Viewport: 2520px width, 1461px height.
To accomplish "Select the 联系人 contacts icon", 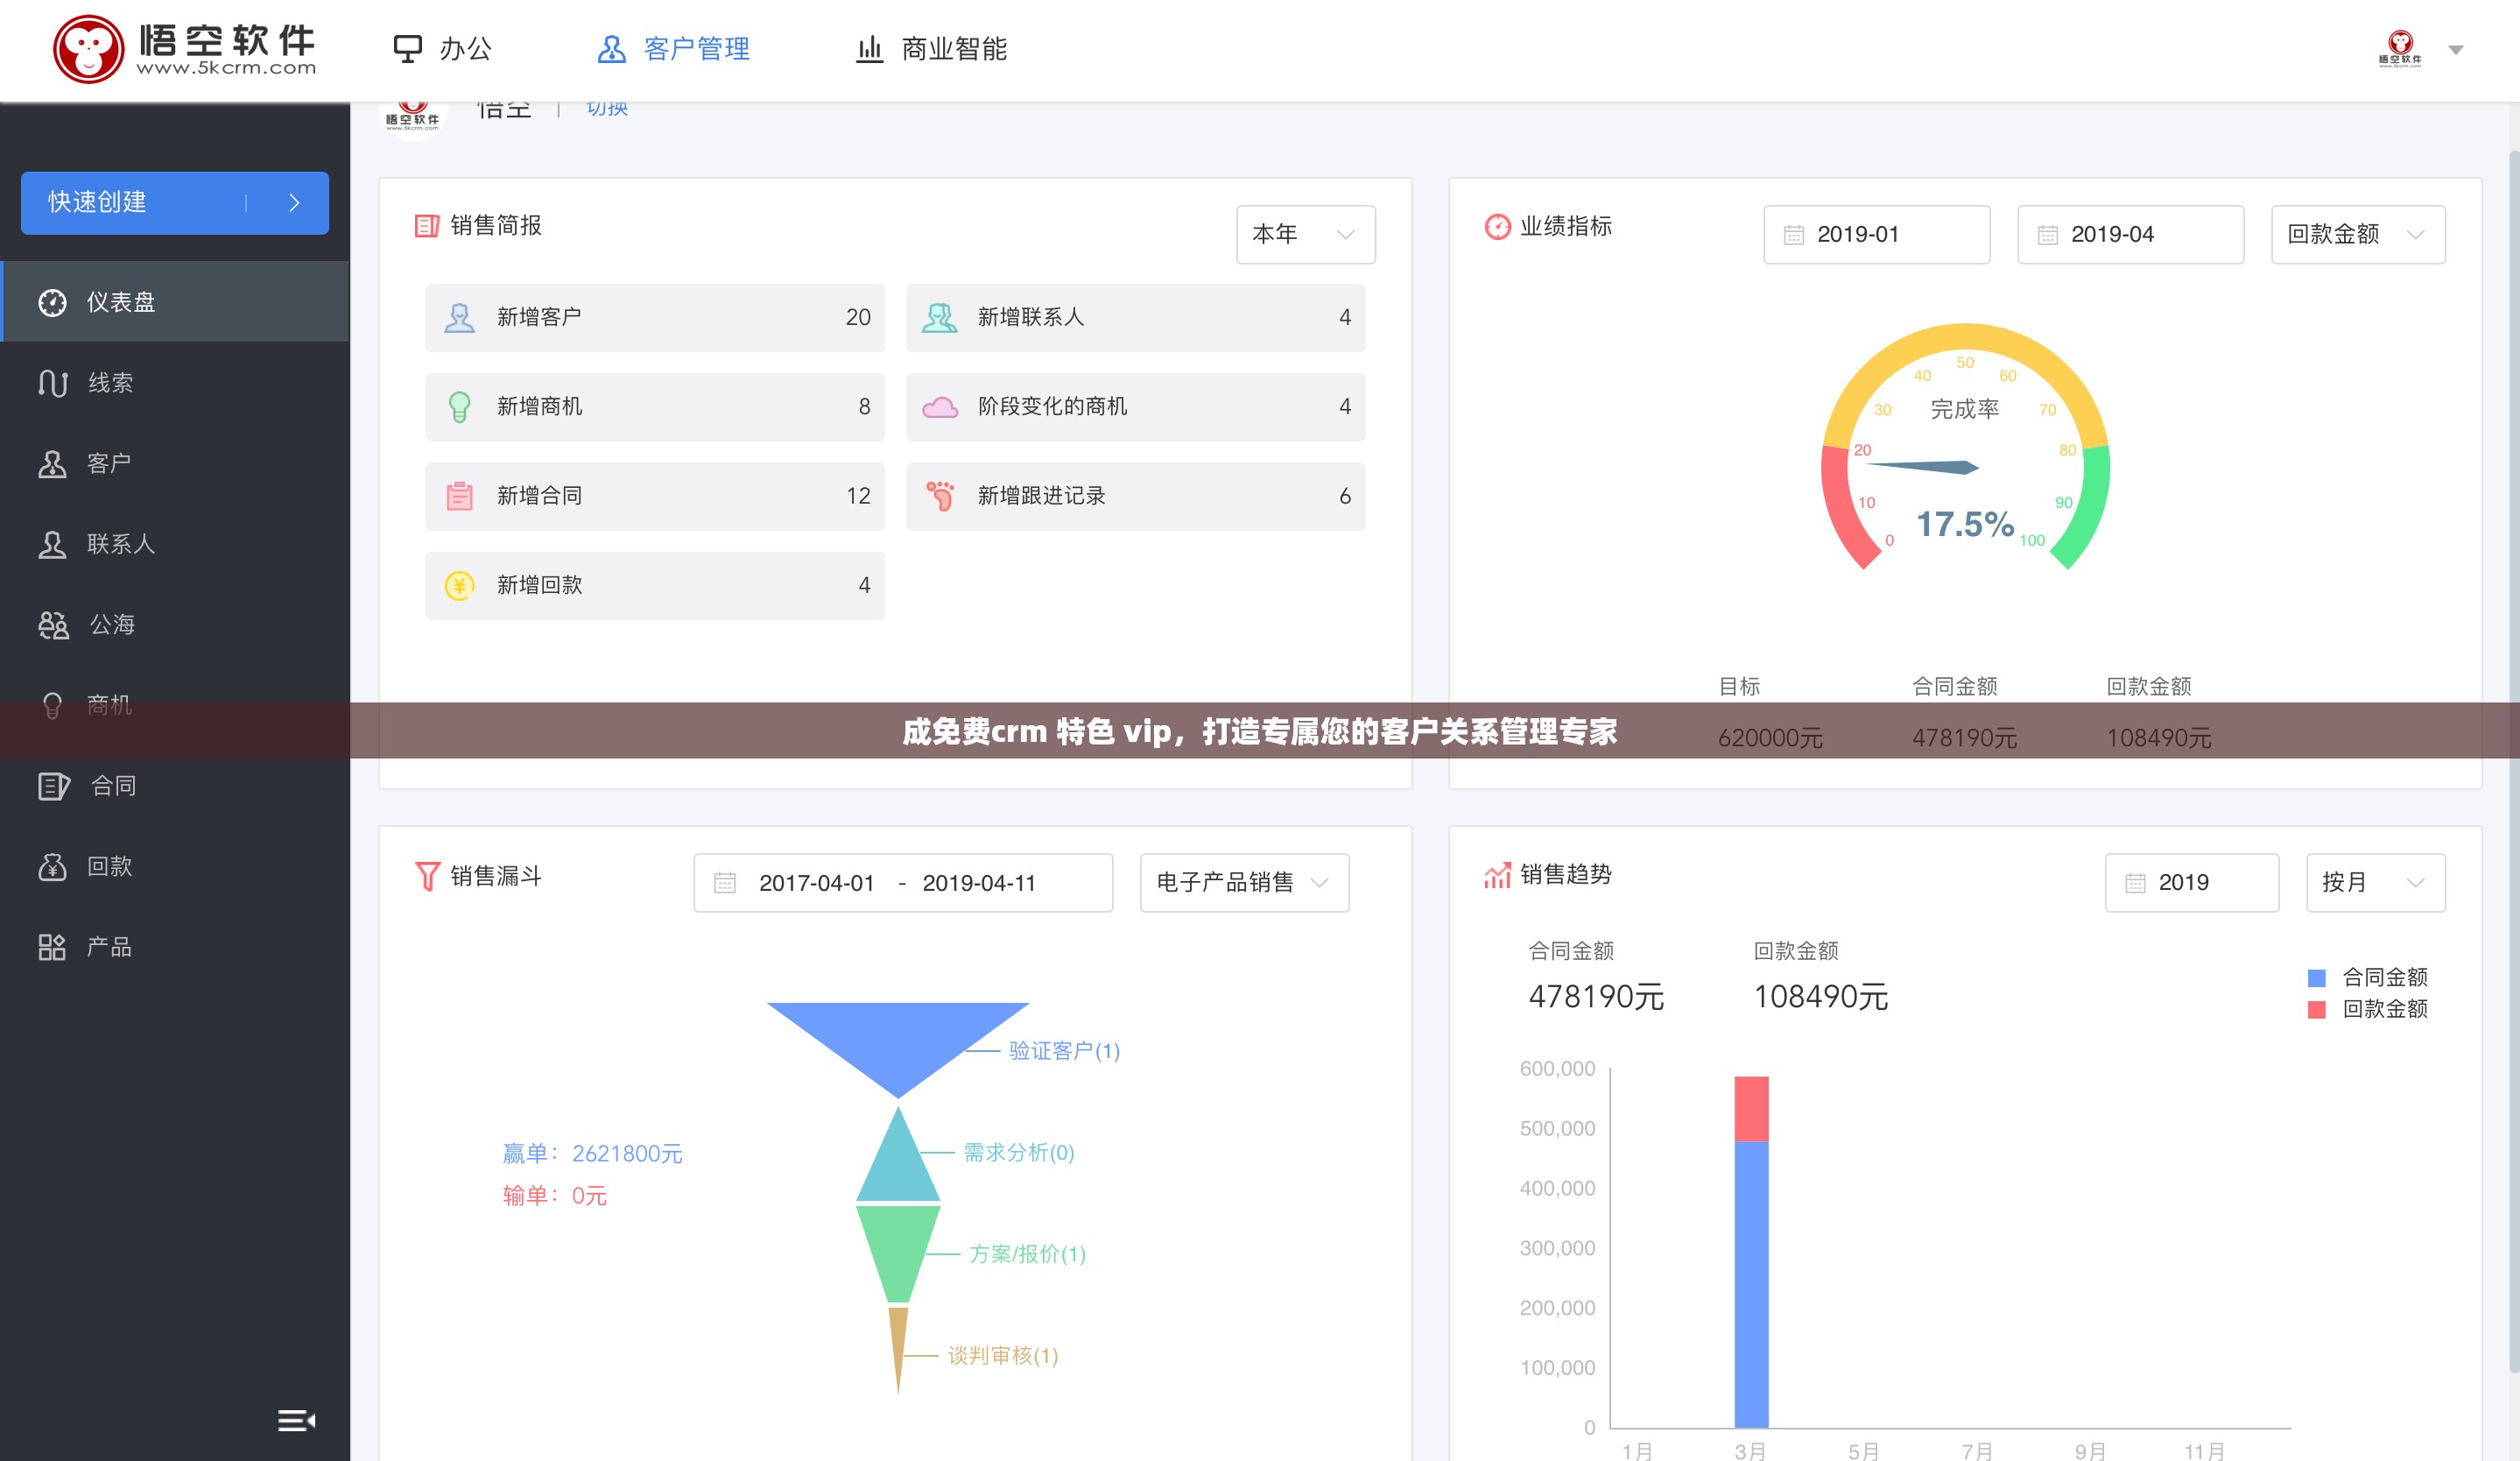I will point(120,544).
